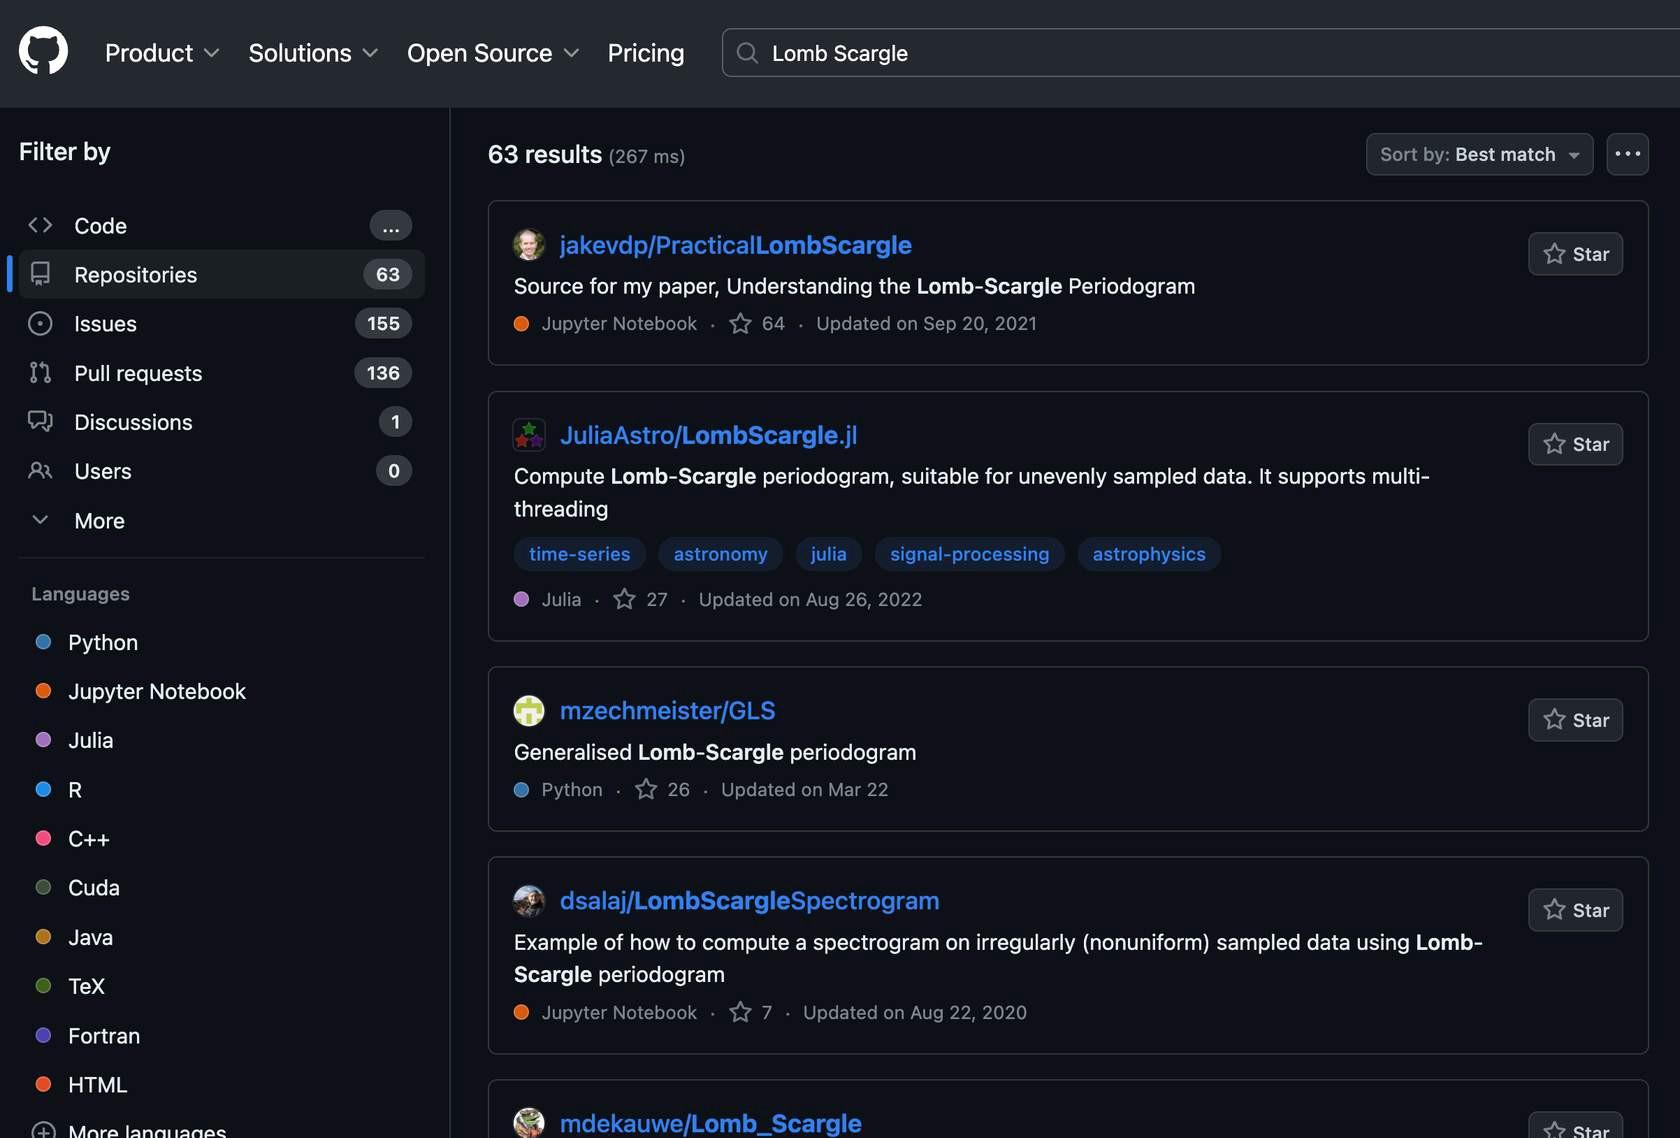This screenshot has width=1680, height=1138.
Task: Open dsalaj user avatar
Action: pos(529,901)
